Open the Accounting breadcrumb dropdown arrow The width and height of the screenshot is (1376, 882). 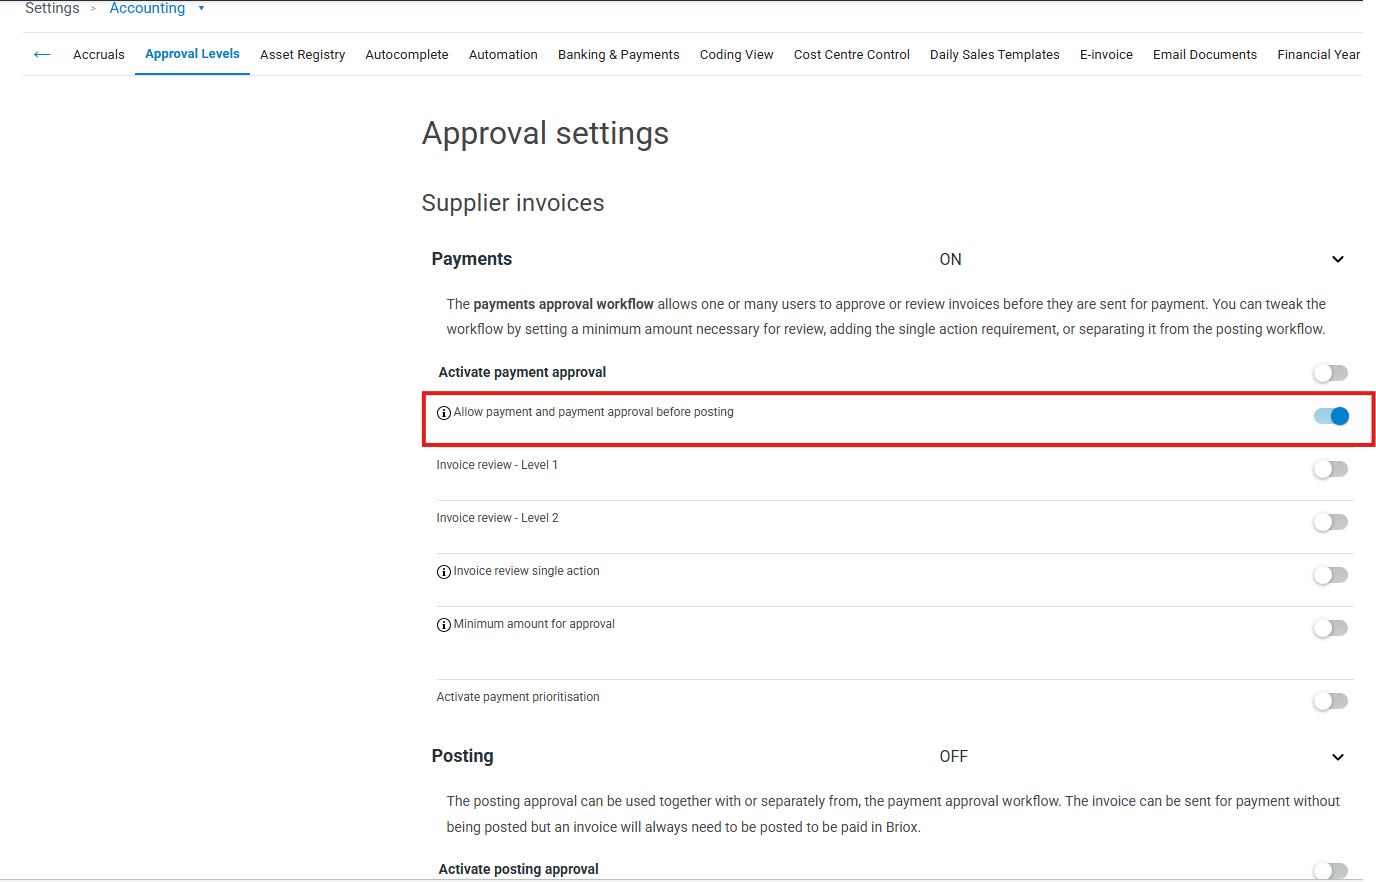201,8
